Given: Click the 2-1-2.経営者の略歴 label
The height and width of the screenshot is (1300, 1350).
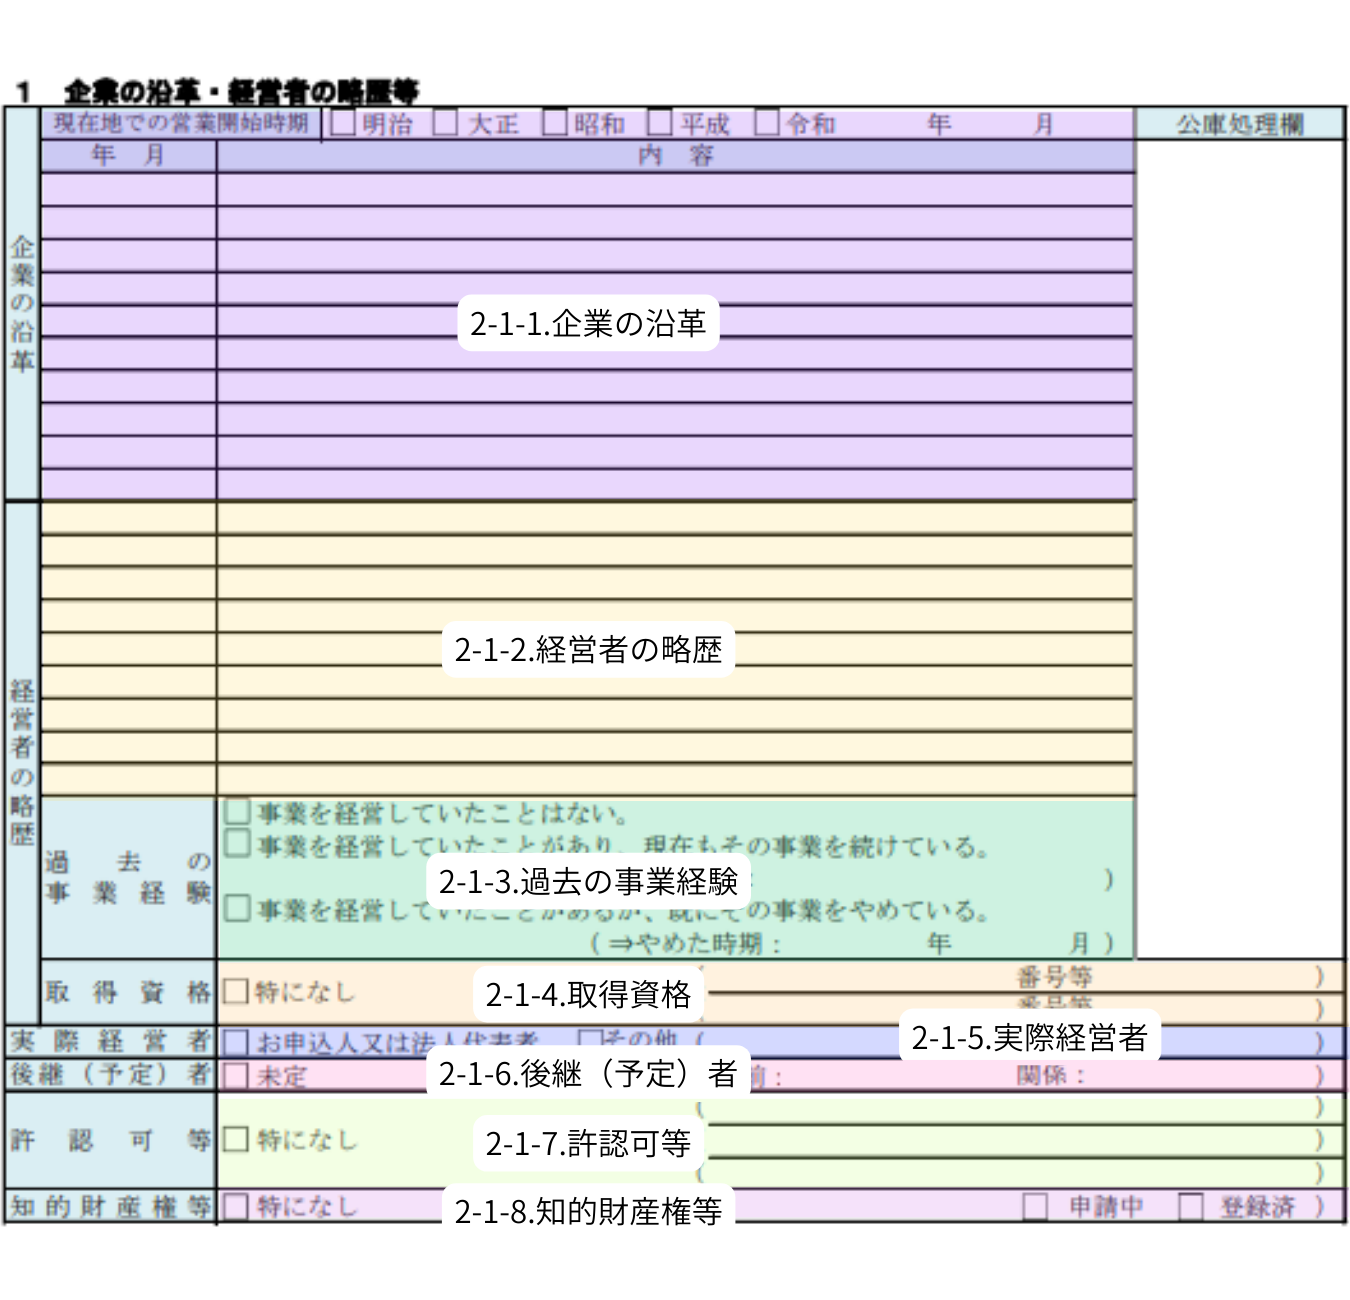Looking at the screenshot, I should pos(588,650).
